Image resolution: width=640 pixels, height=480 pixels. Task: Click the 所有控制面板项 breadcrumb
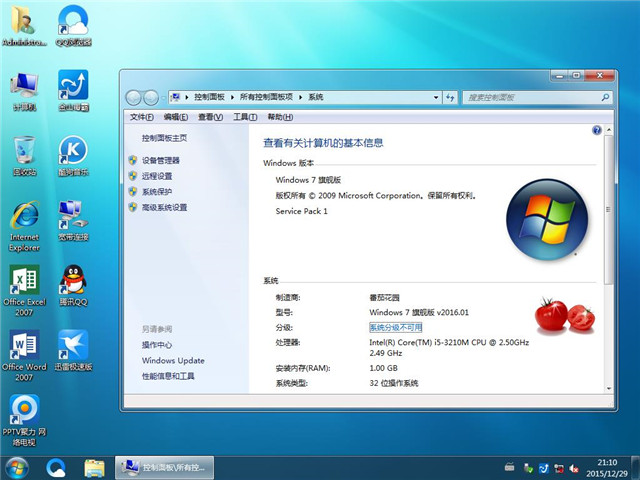pyautogui.click(x=266, y=97)
